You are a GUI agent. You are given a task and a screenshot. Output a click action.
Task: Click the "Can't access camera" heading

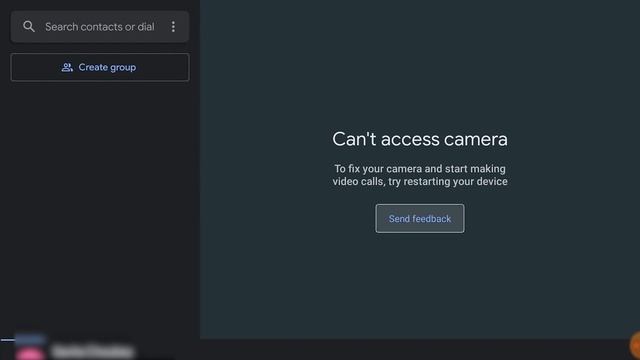[x=420, y=139]
